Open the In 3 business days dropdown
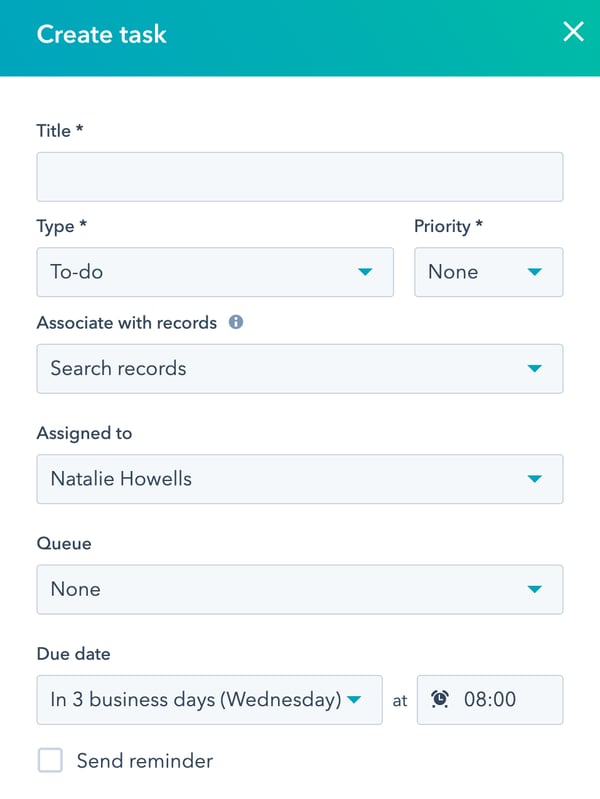 195,700
